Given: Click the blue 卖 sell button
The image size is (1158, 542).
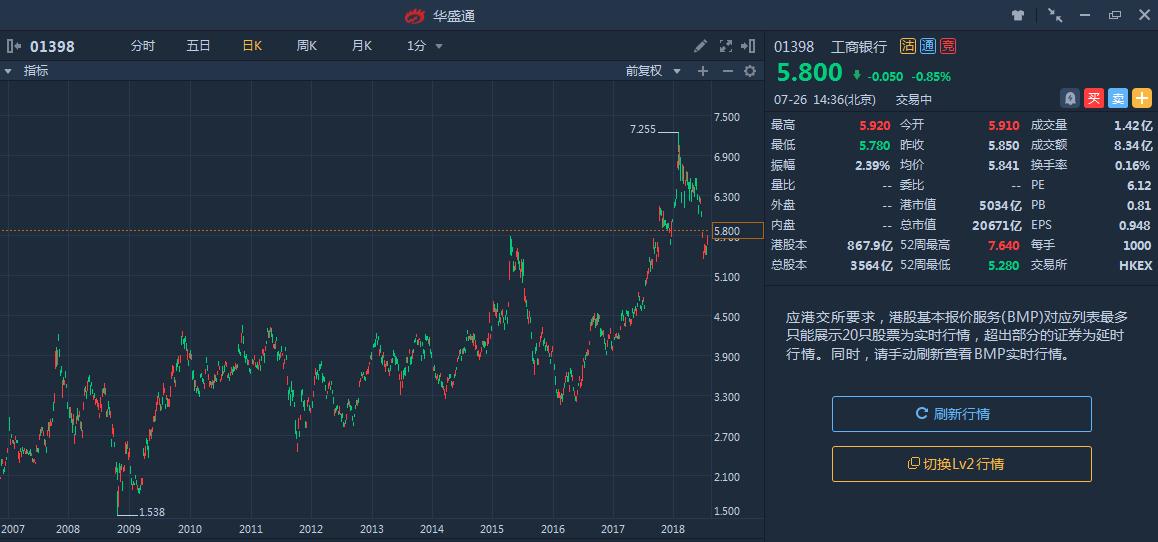Looking at the screenshot, I should coord(1118,98).
